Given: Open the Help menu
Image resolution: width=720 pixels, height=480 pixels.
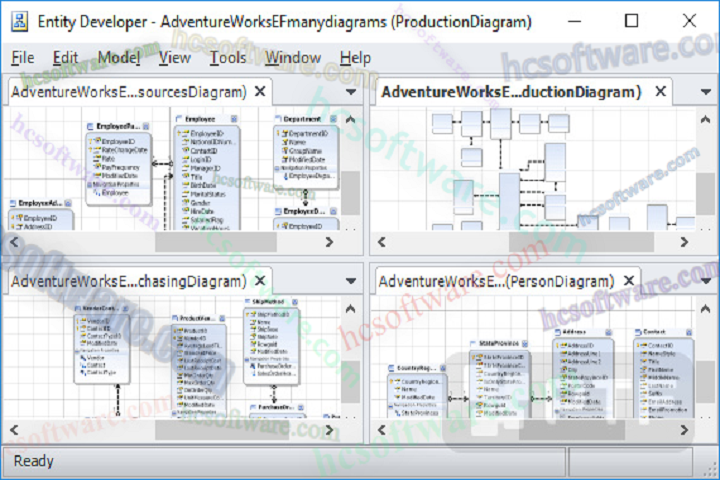Looking at the screenshot, I should coord(355,58).
